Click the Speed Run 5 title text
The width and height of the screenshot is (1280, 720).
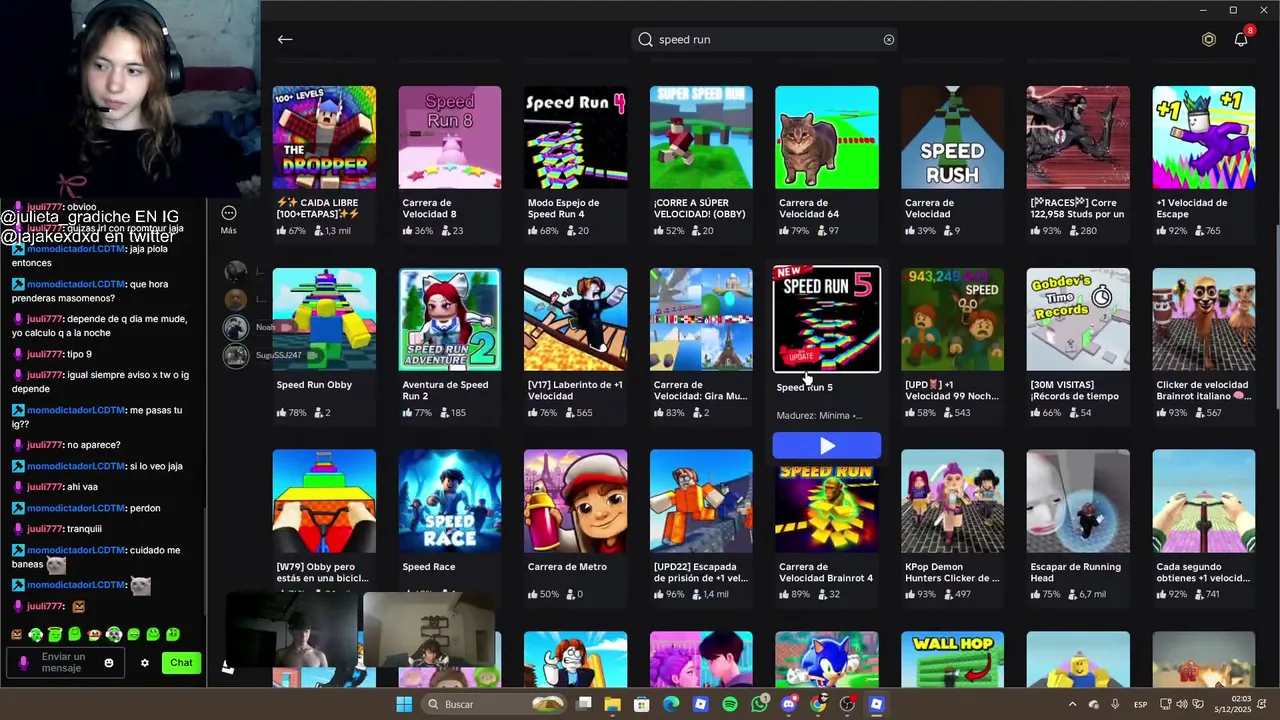[805, 387]
